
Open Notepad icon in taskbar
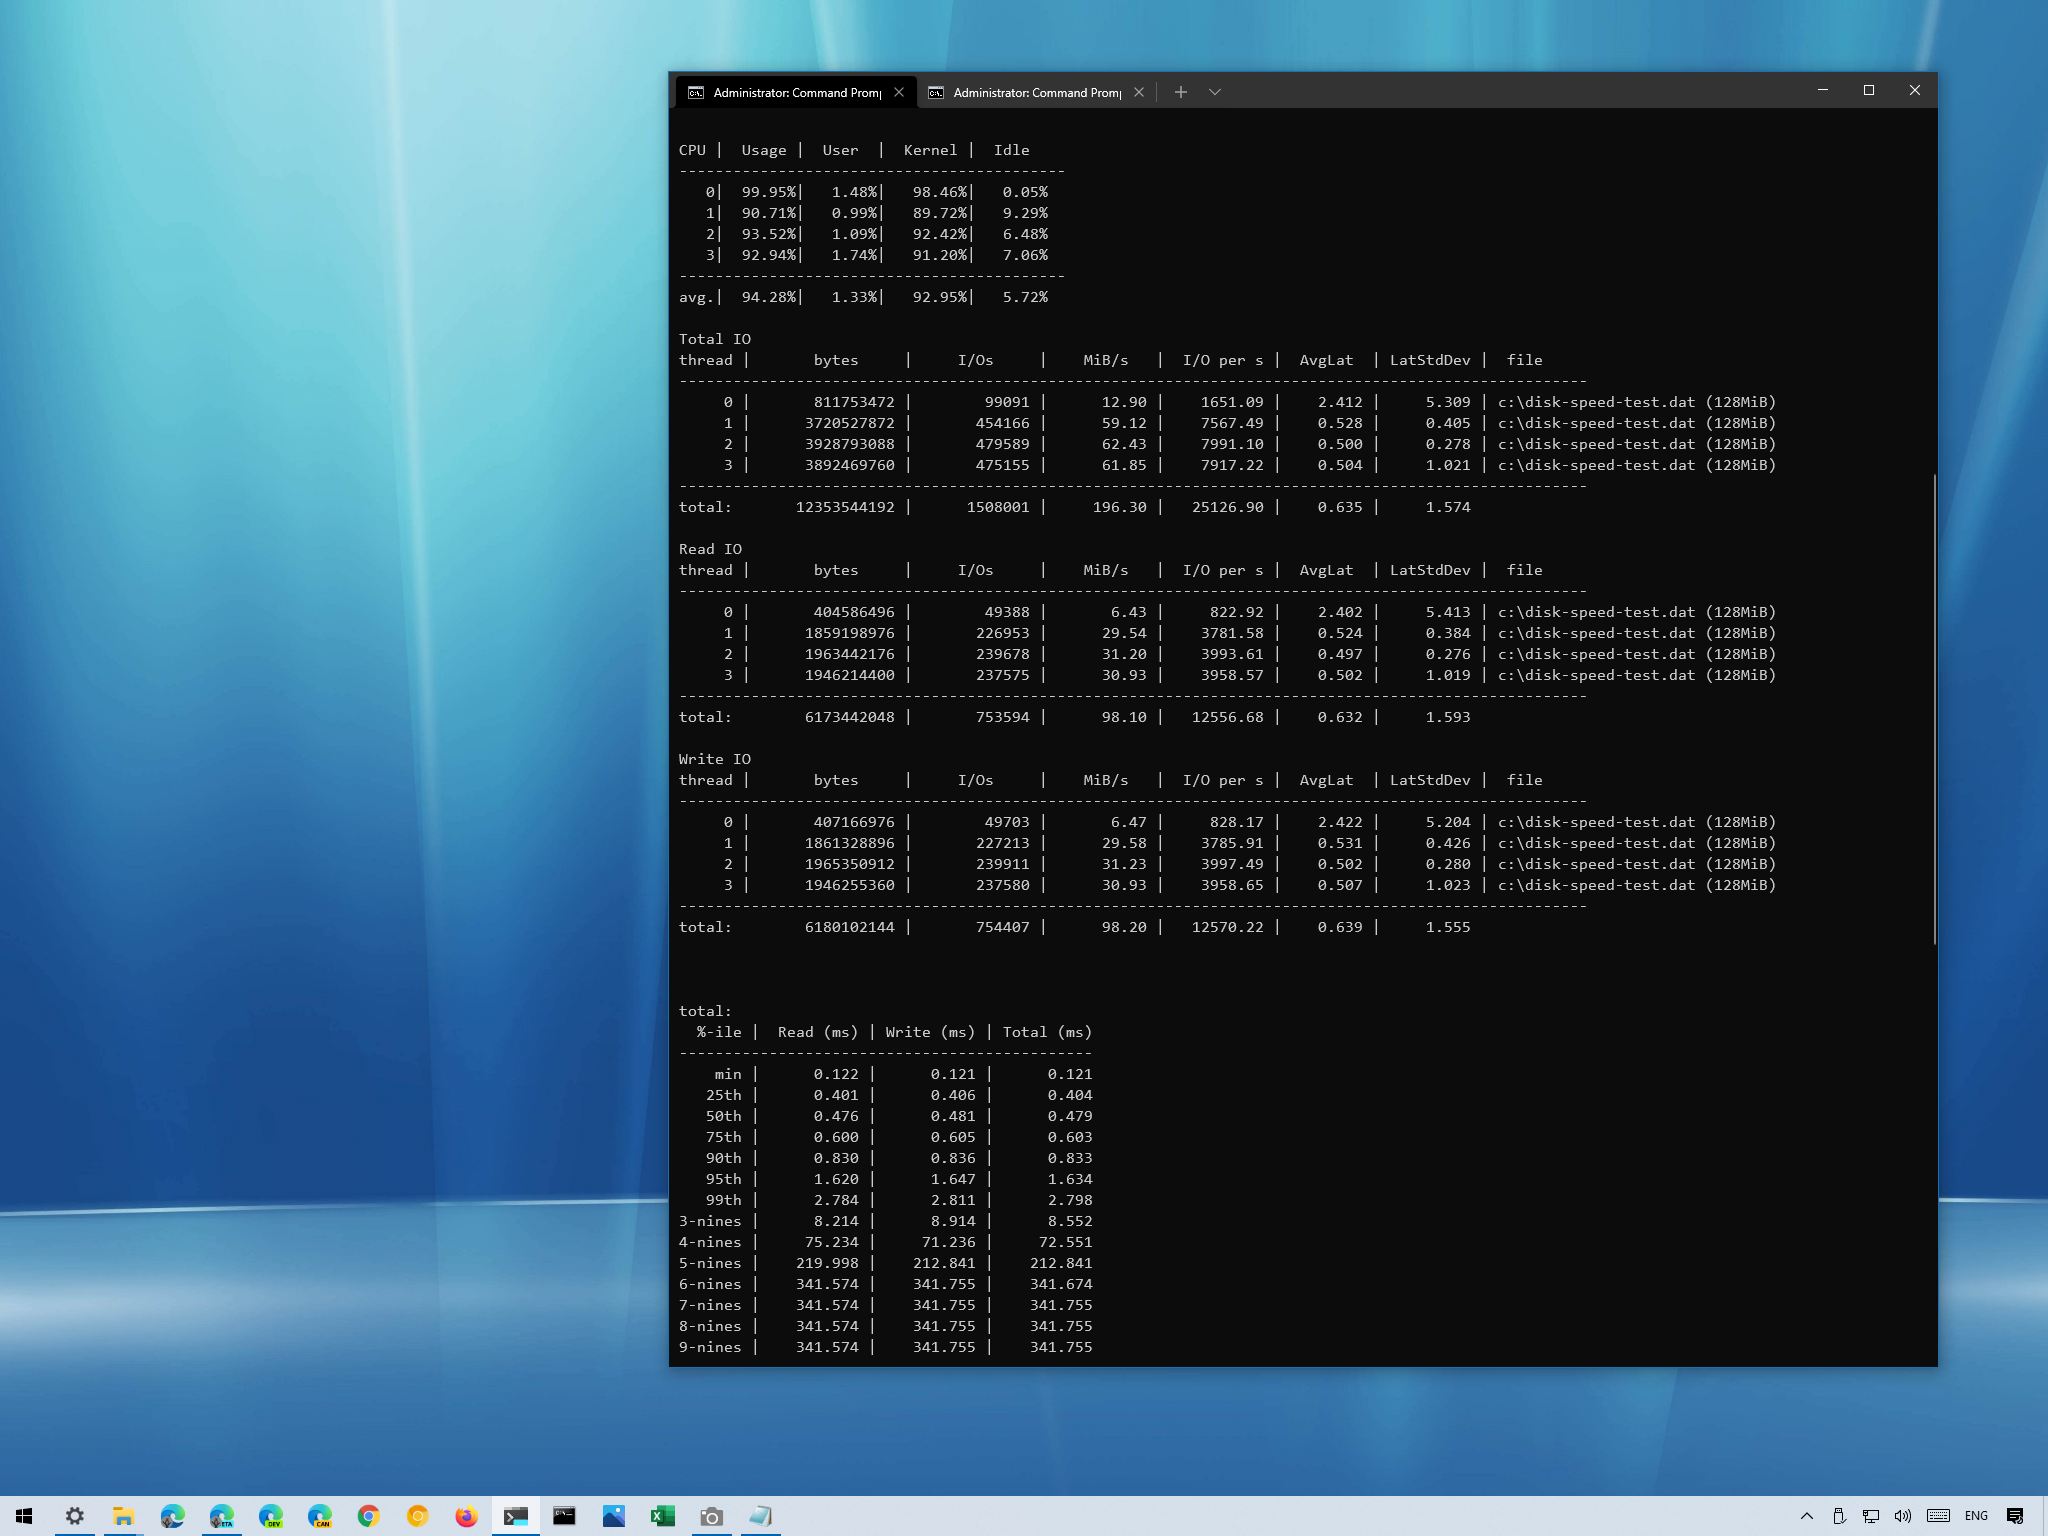coord(760,1516)
